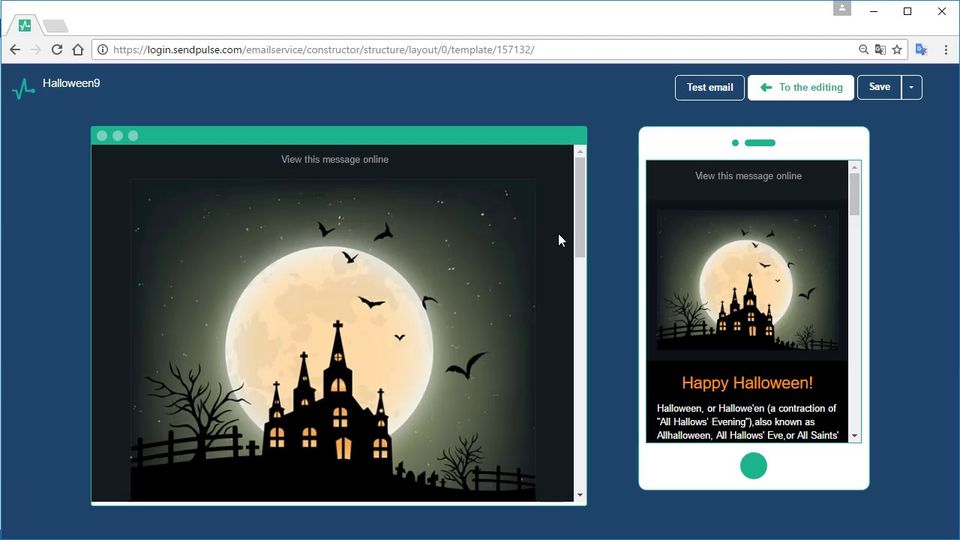Go back in browser history
Viewport: 960px width, 540px height.
point(15,50)
